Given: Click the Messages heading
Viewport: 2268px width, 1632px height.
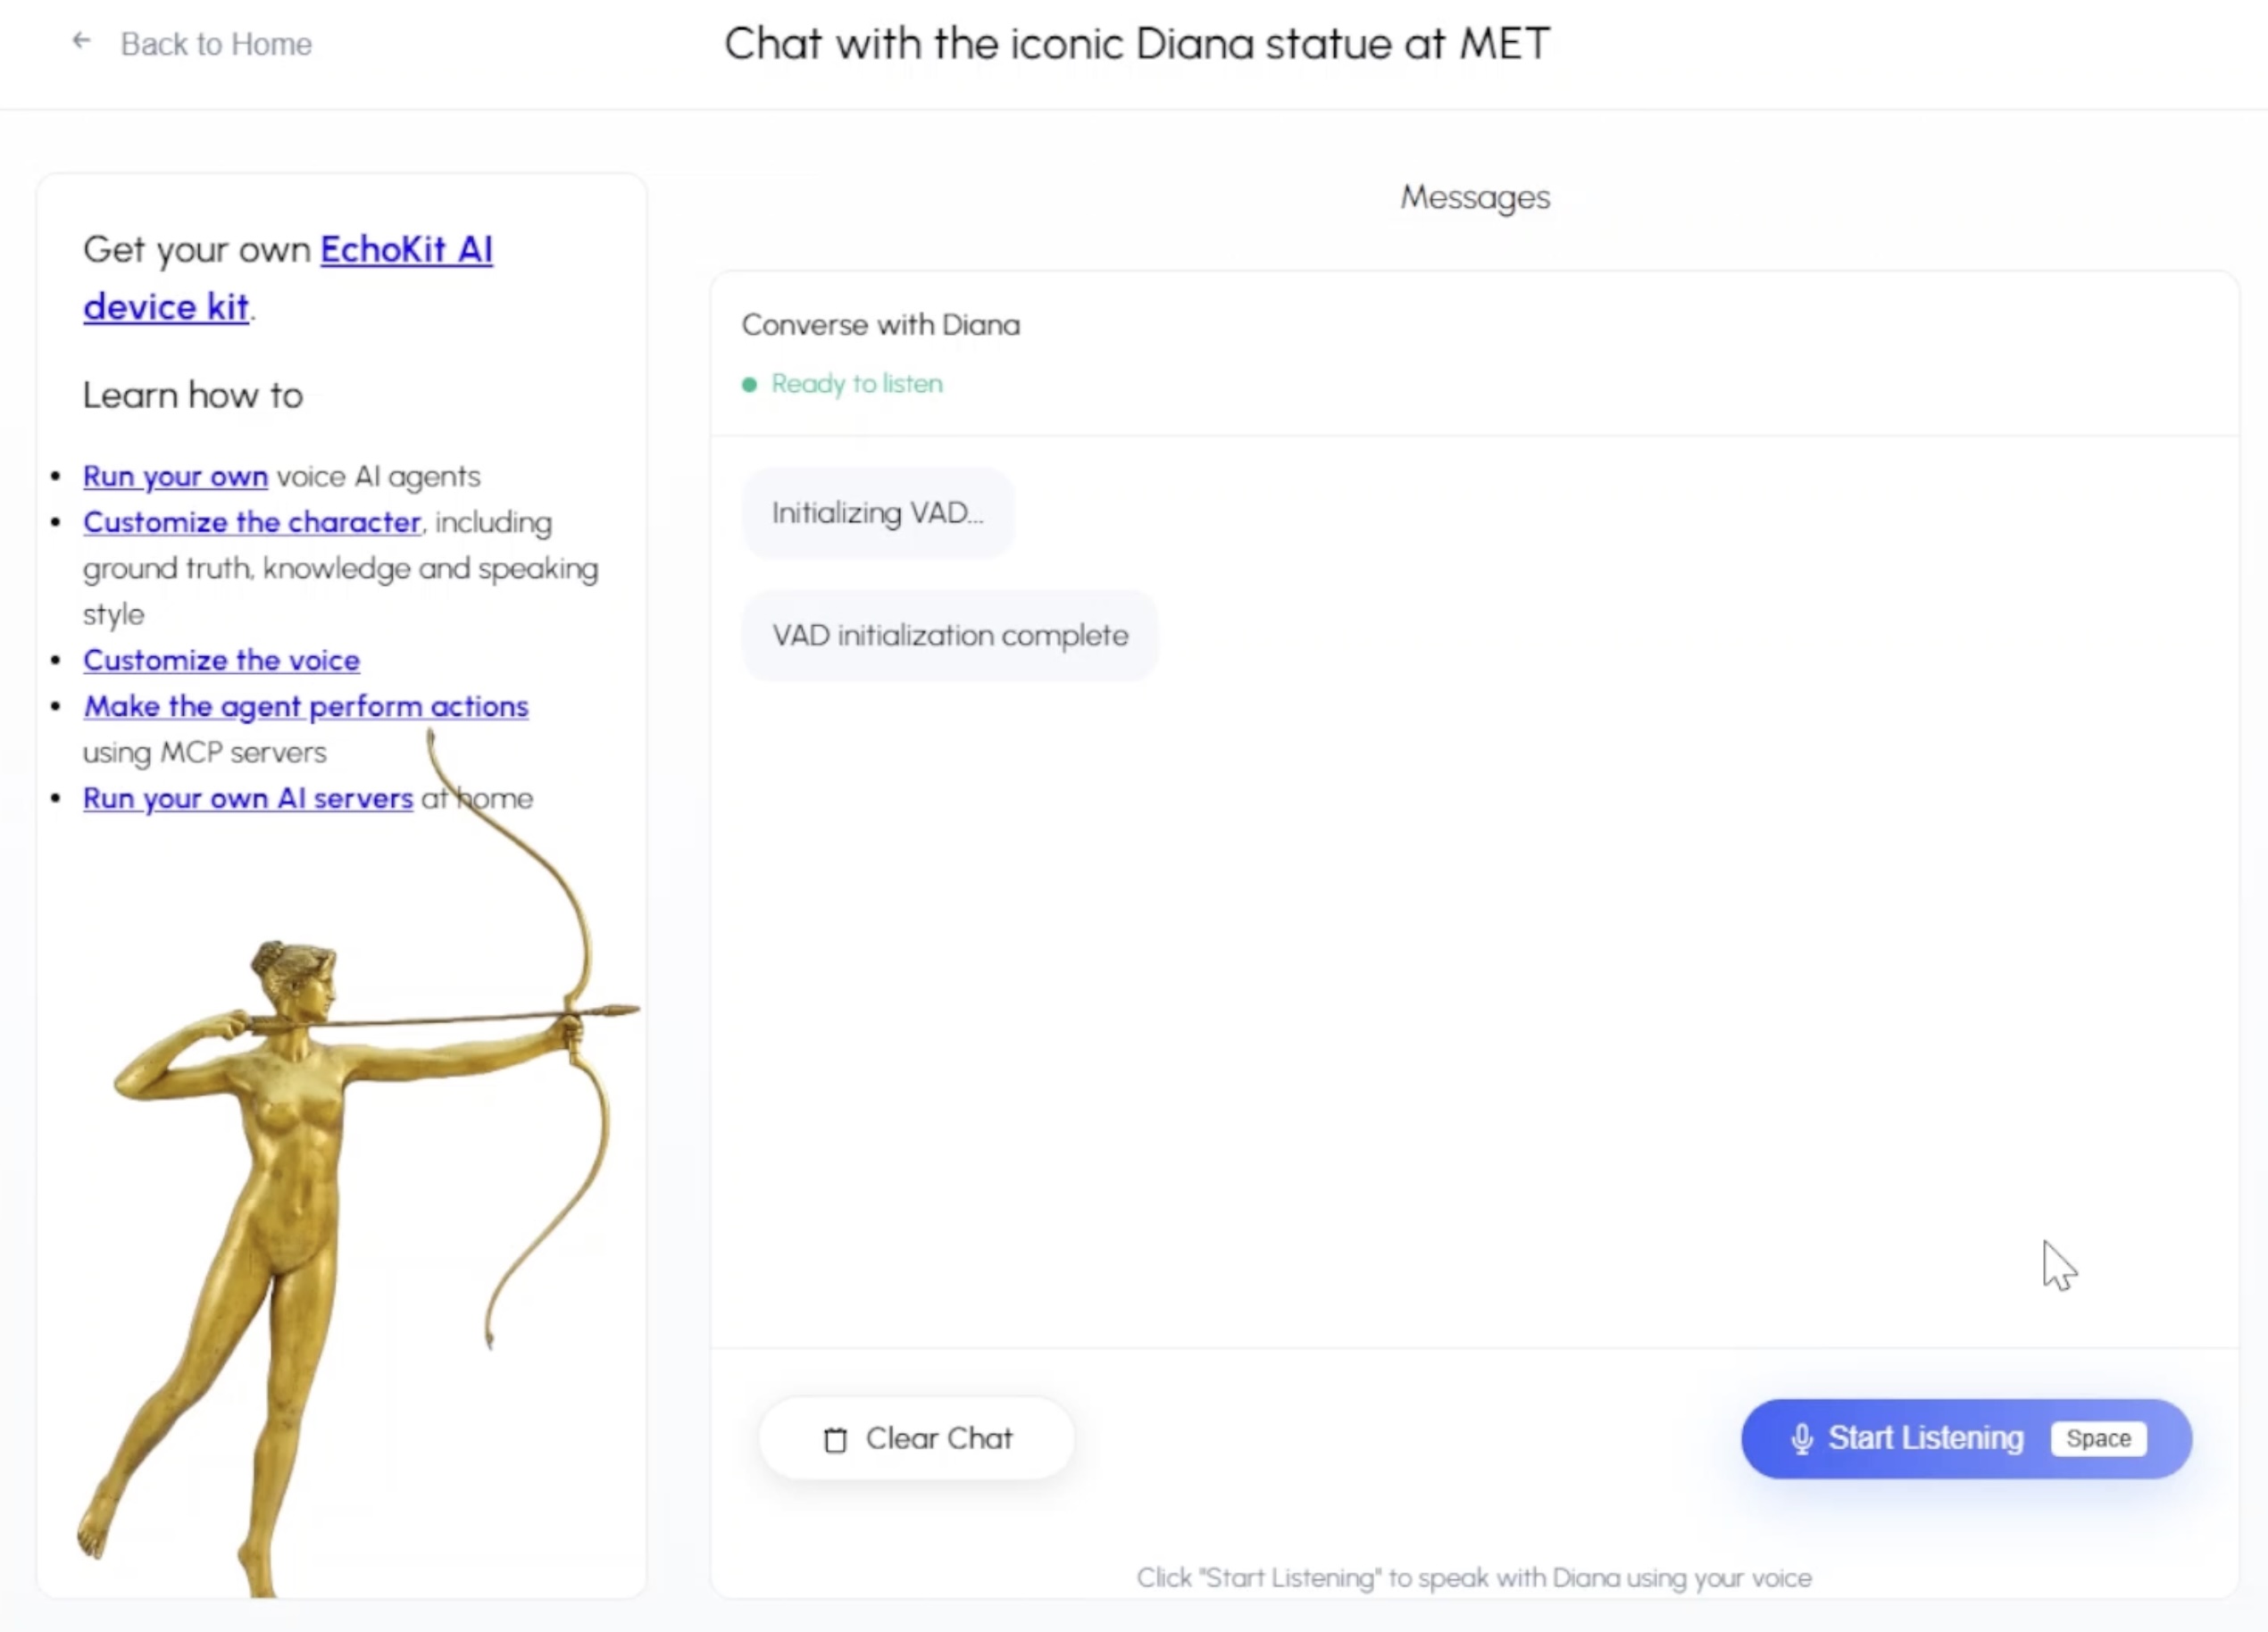Looking at the screenshot, I should [1474, 197].
